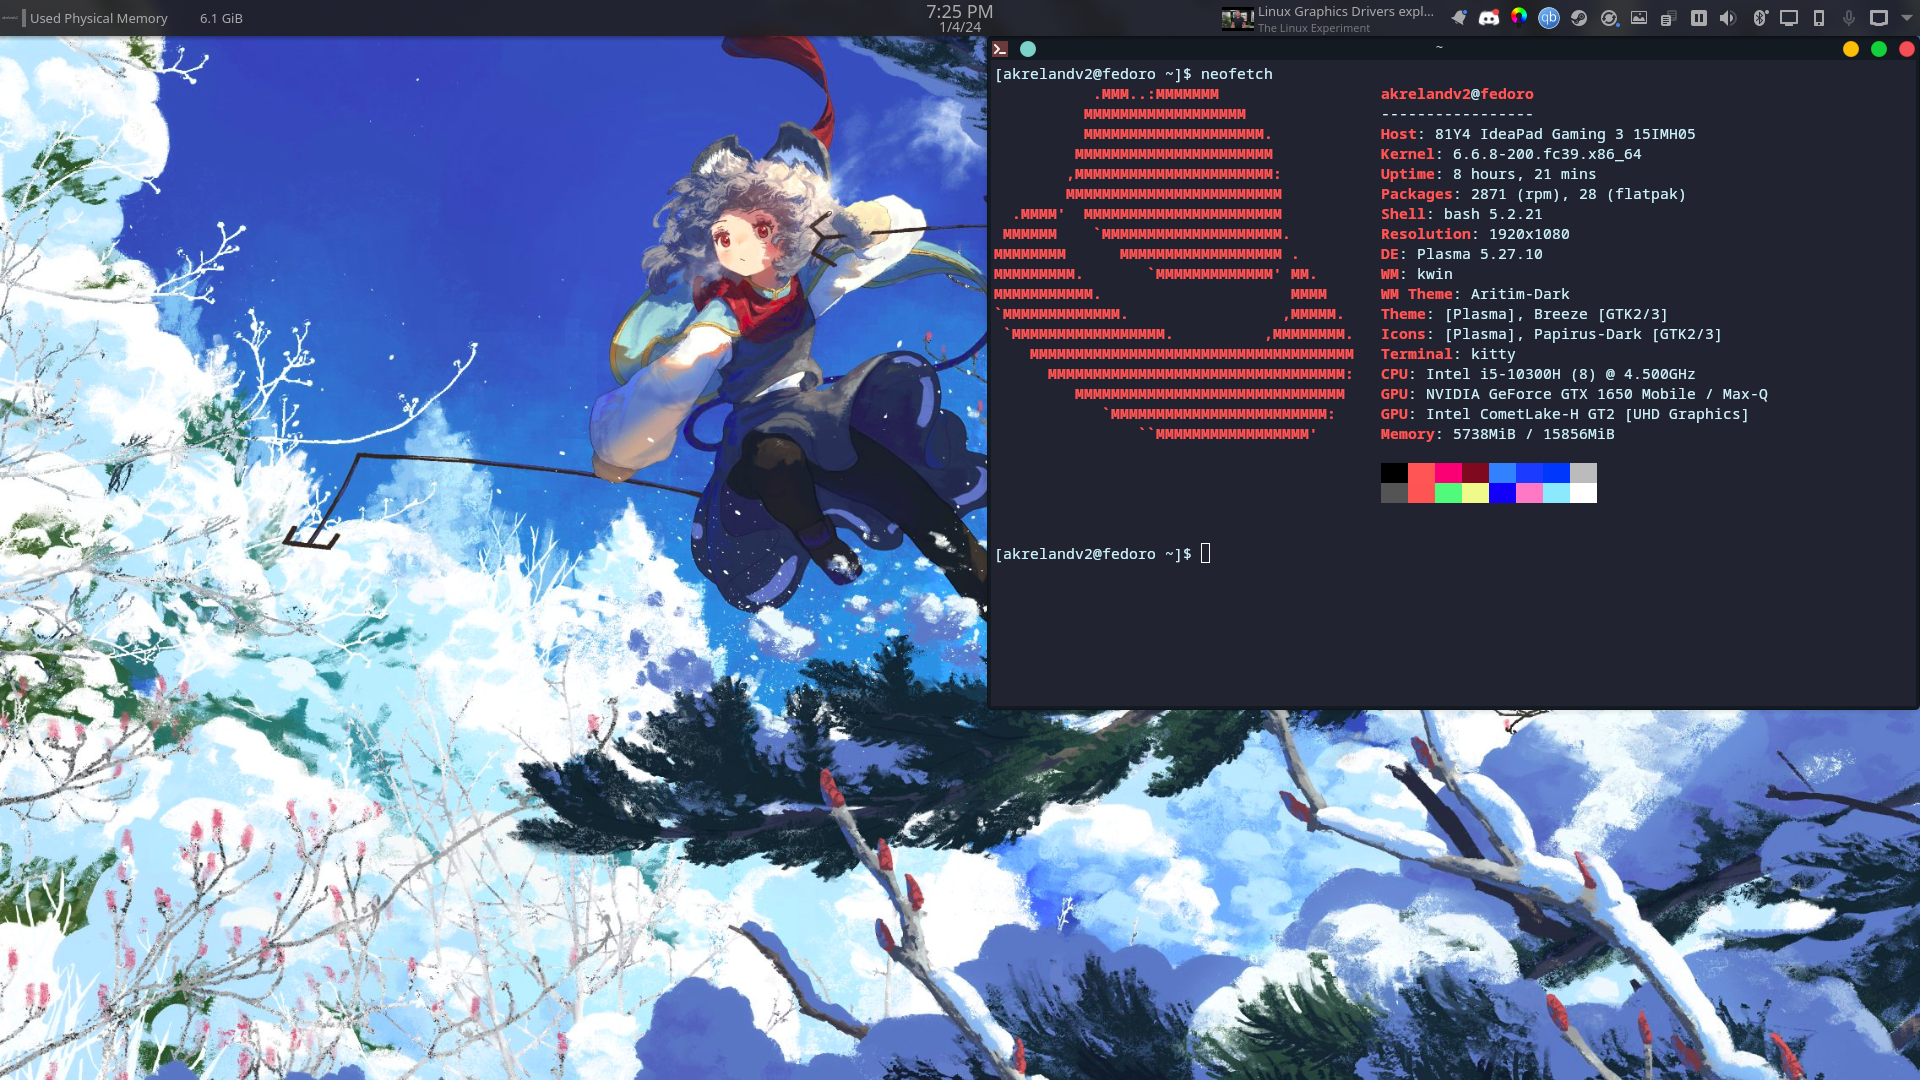The height and width of the screenshot is (1080, 1920).
Task: Click the microphone tray icon
Action: click(1849, 18)
